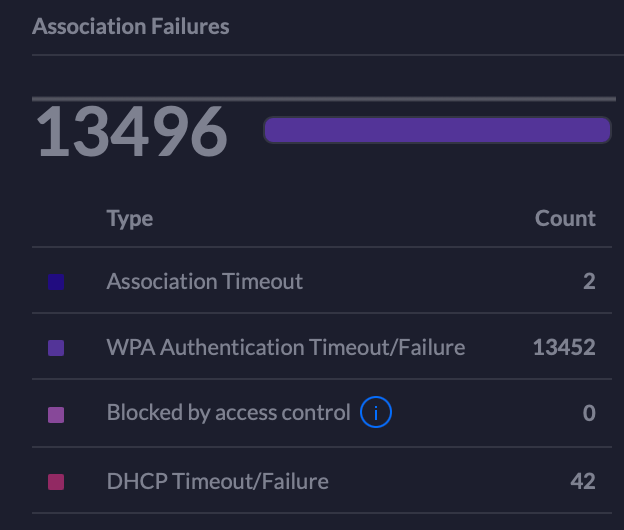Select the DHCP Timeout/Failure label
Image resolution: width=624 pixels, height=530 pixels.
pyautogui.click(x=217, y=481)
